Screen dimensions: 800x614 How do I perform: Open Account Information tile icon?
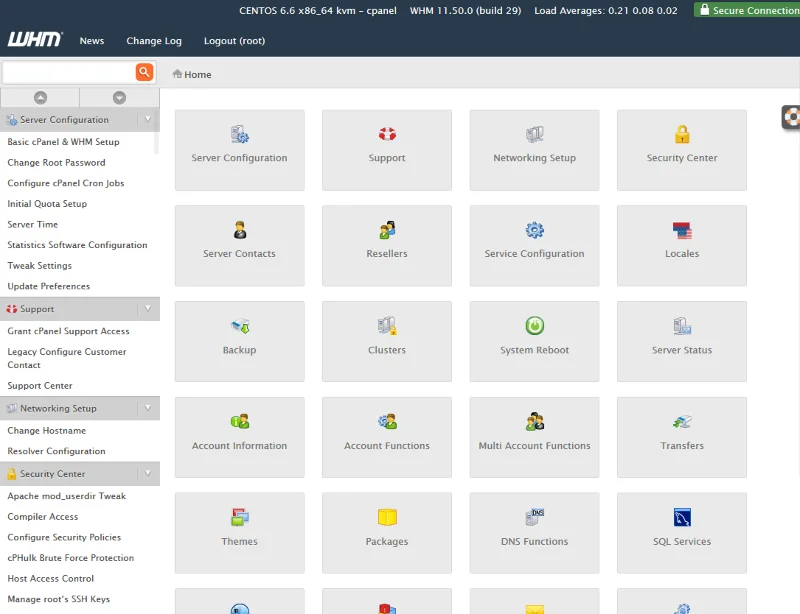tap(239, 422)
